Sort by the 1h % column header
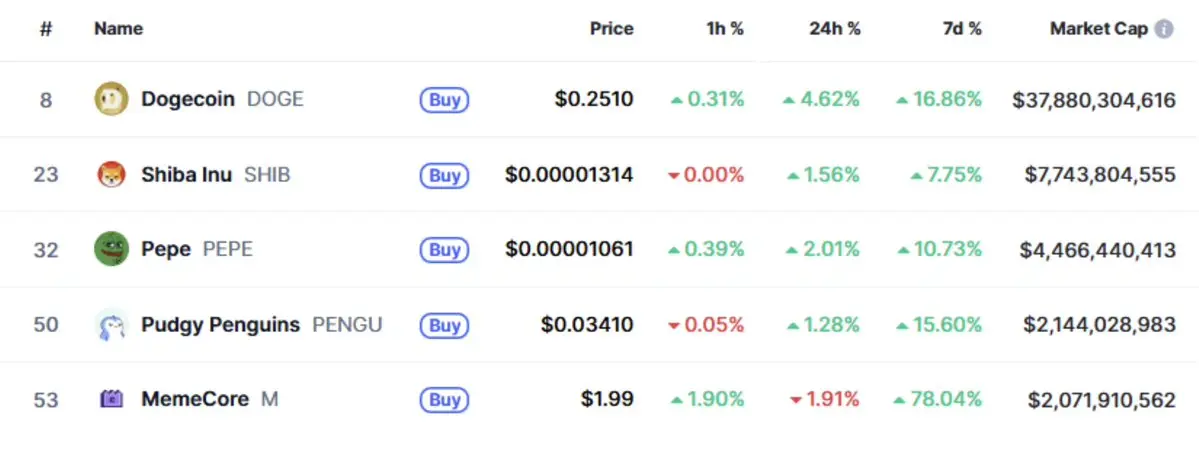 (725, 29)
